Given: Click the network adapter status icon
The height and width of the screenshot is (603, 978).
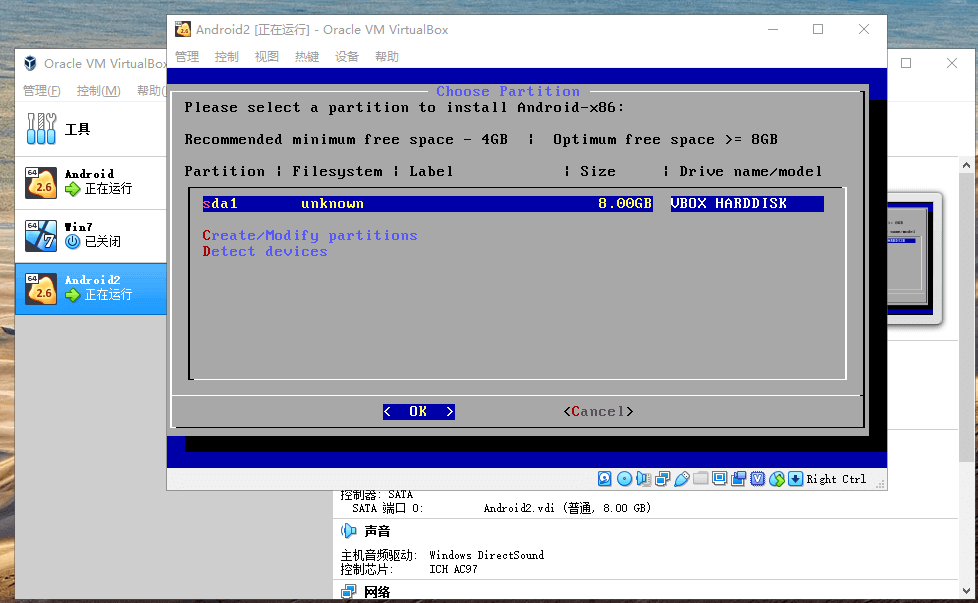Looking at the screenshot, I should tap(662, 479).
